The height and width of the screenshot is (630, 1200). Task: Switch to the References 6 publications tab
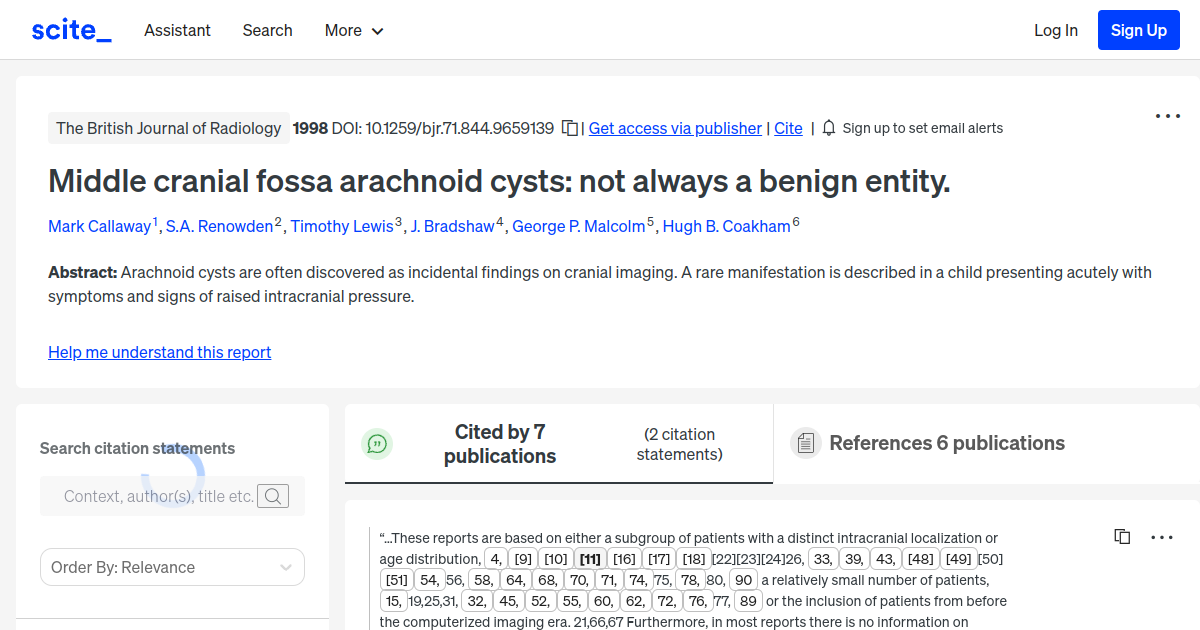click(946, 443)
